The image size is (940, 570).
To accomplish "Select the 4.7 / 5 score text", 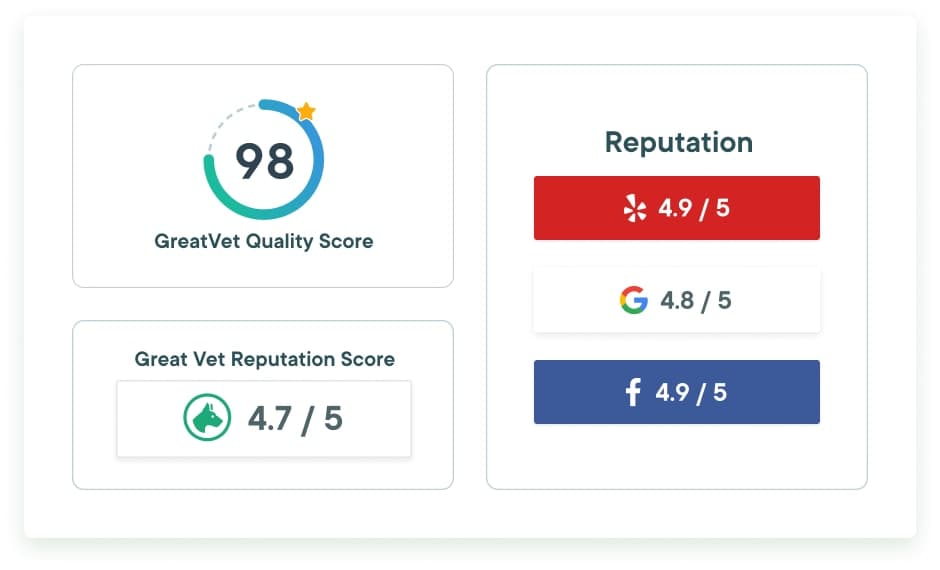I will coord(295,418).
